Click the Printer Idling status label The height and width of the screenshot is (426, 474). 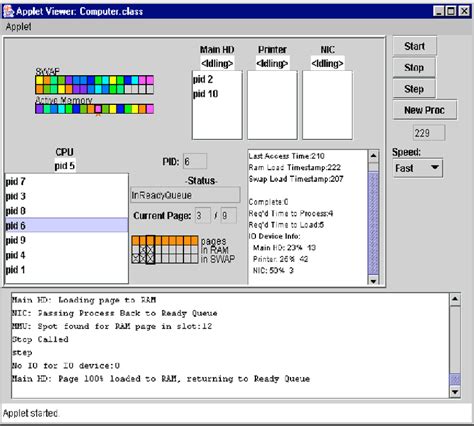(x=272, y=63)
